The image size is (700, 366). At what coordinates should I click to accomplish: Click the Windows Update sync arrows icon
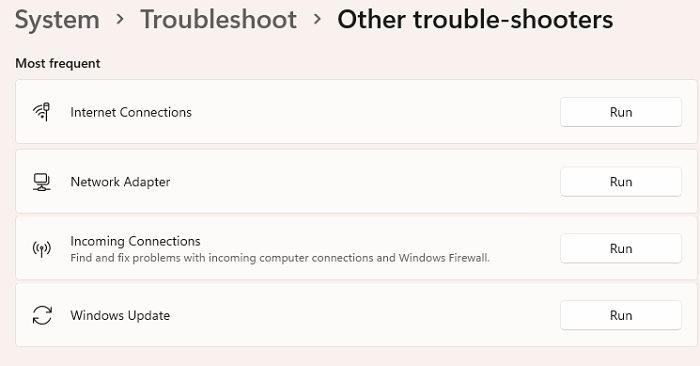click(x=42, y=315)
